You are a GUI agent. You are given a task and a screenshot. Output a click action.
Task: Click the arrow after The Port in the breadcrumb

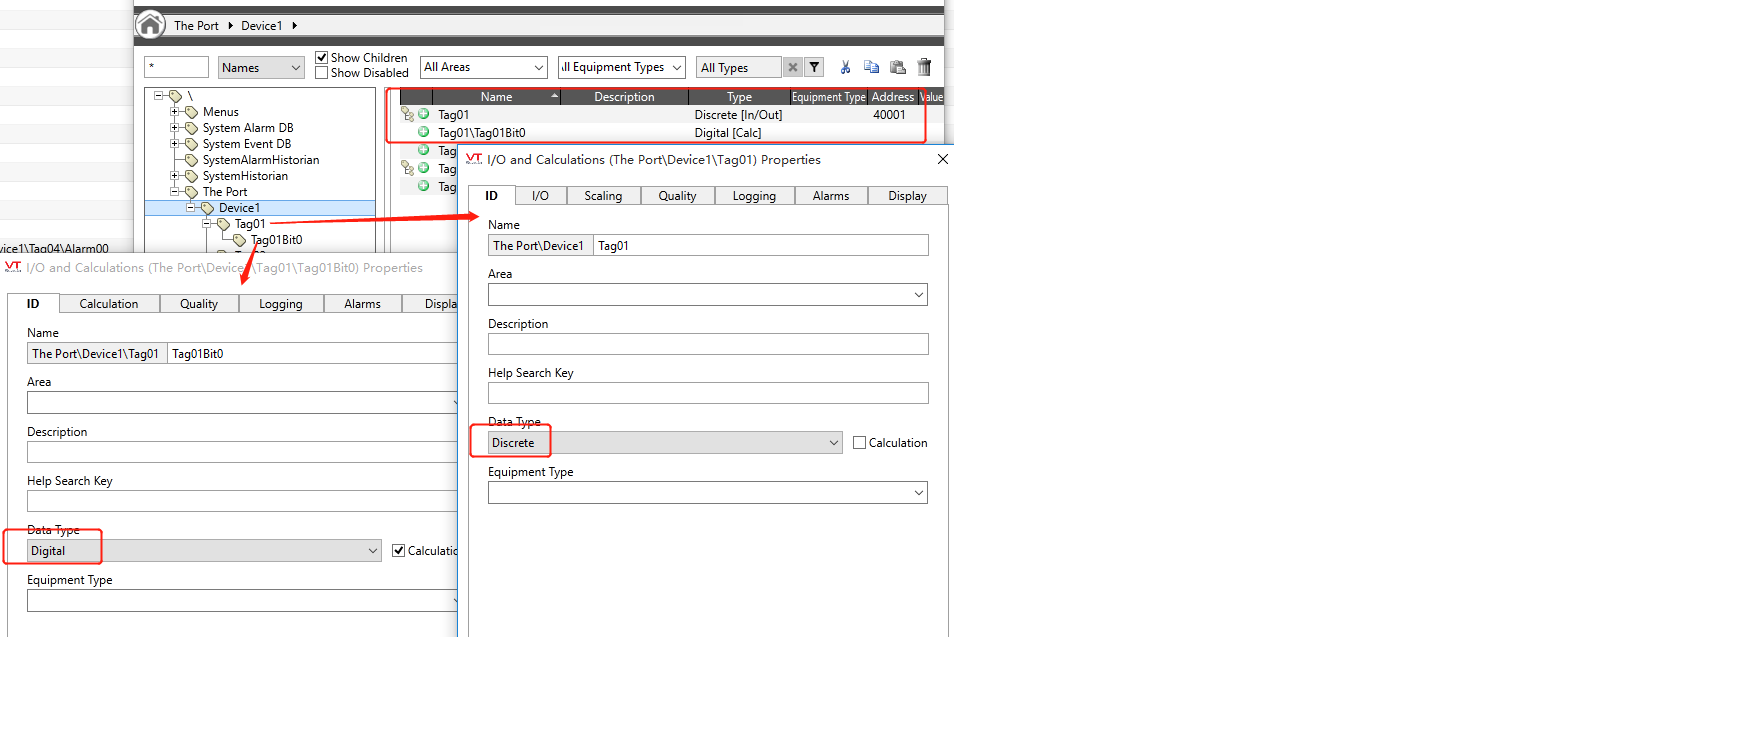click(231, 26)
